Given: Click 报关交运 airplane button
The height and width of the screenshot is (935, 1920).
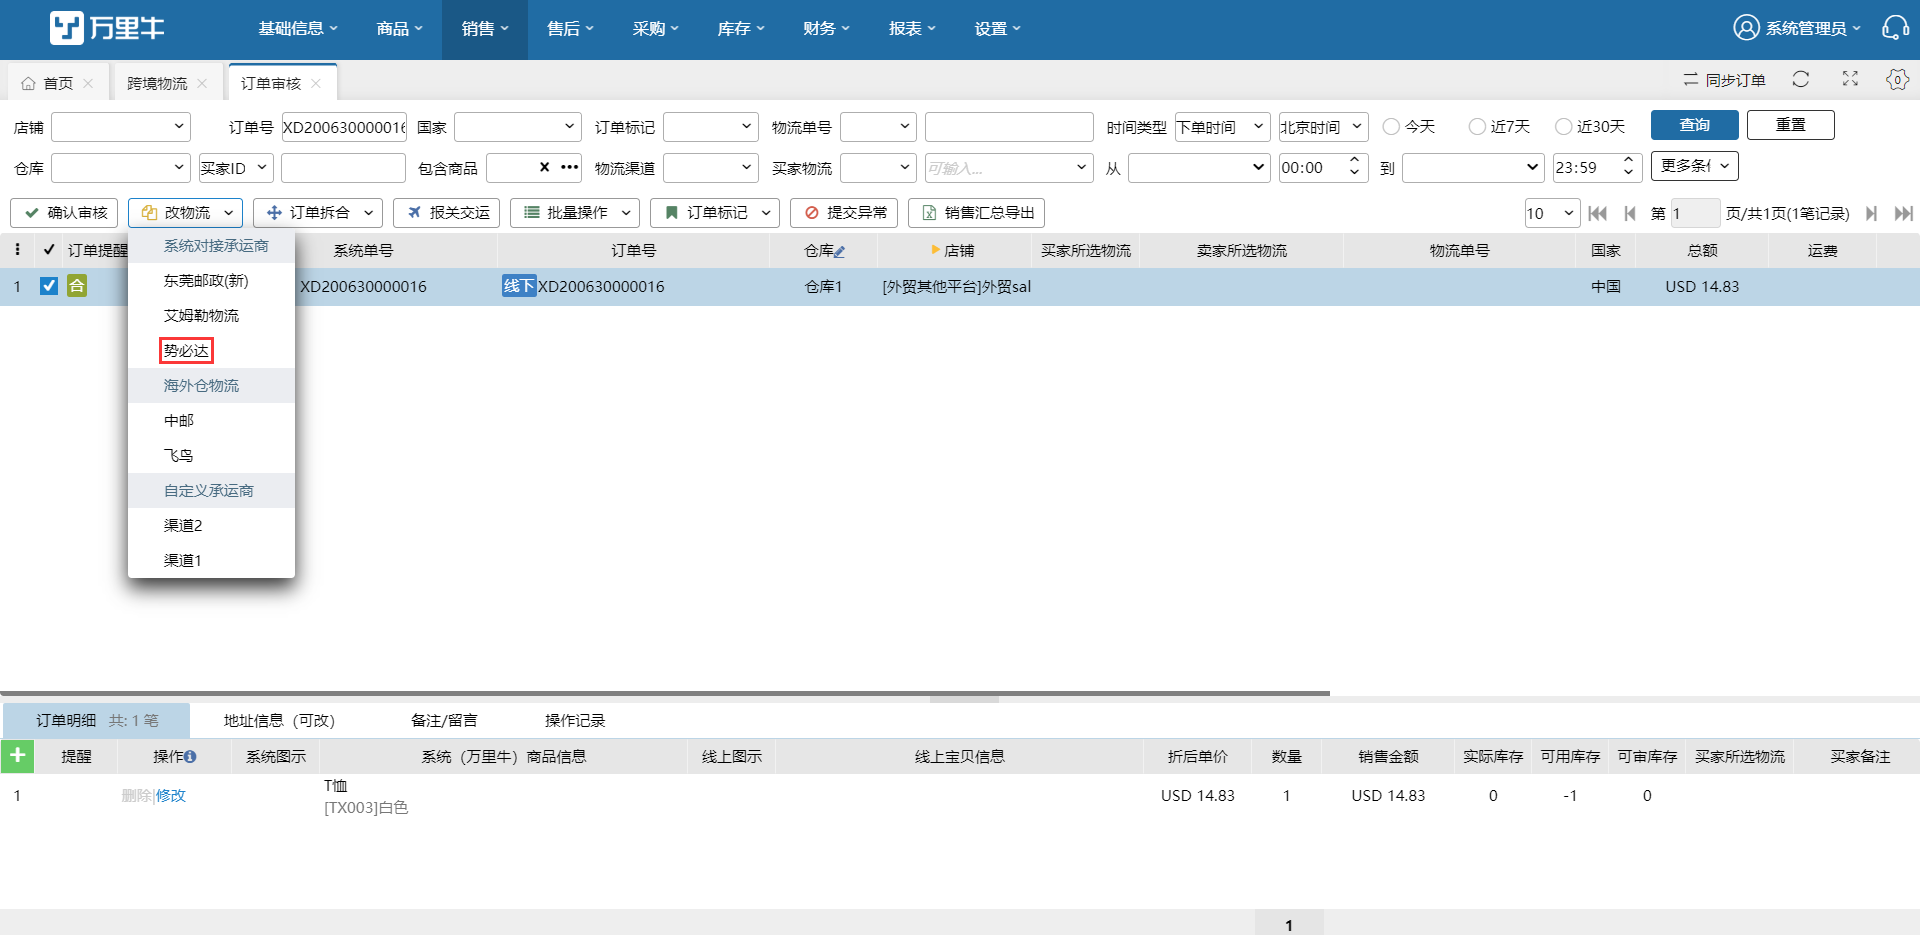Looking at the screenshot, I should (448, 213).
